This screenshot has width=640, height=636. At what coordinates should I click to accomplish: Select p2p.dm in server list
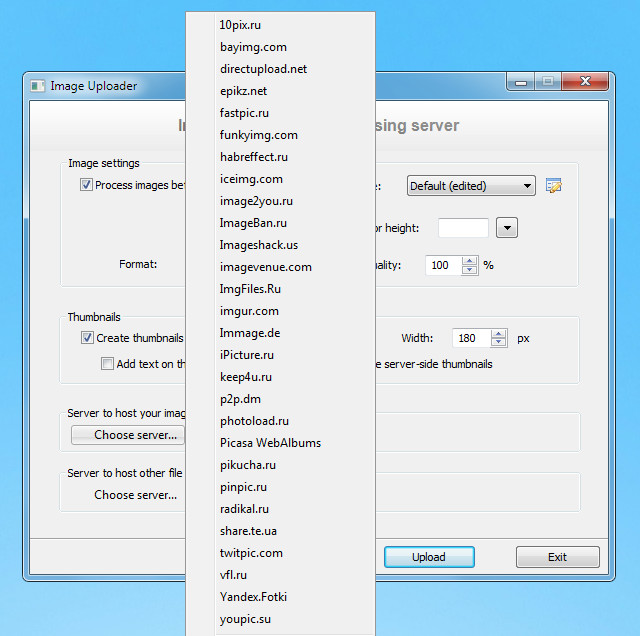(280, 400)
